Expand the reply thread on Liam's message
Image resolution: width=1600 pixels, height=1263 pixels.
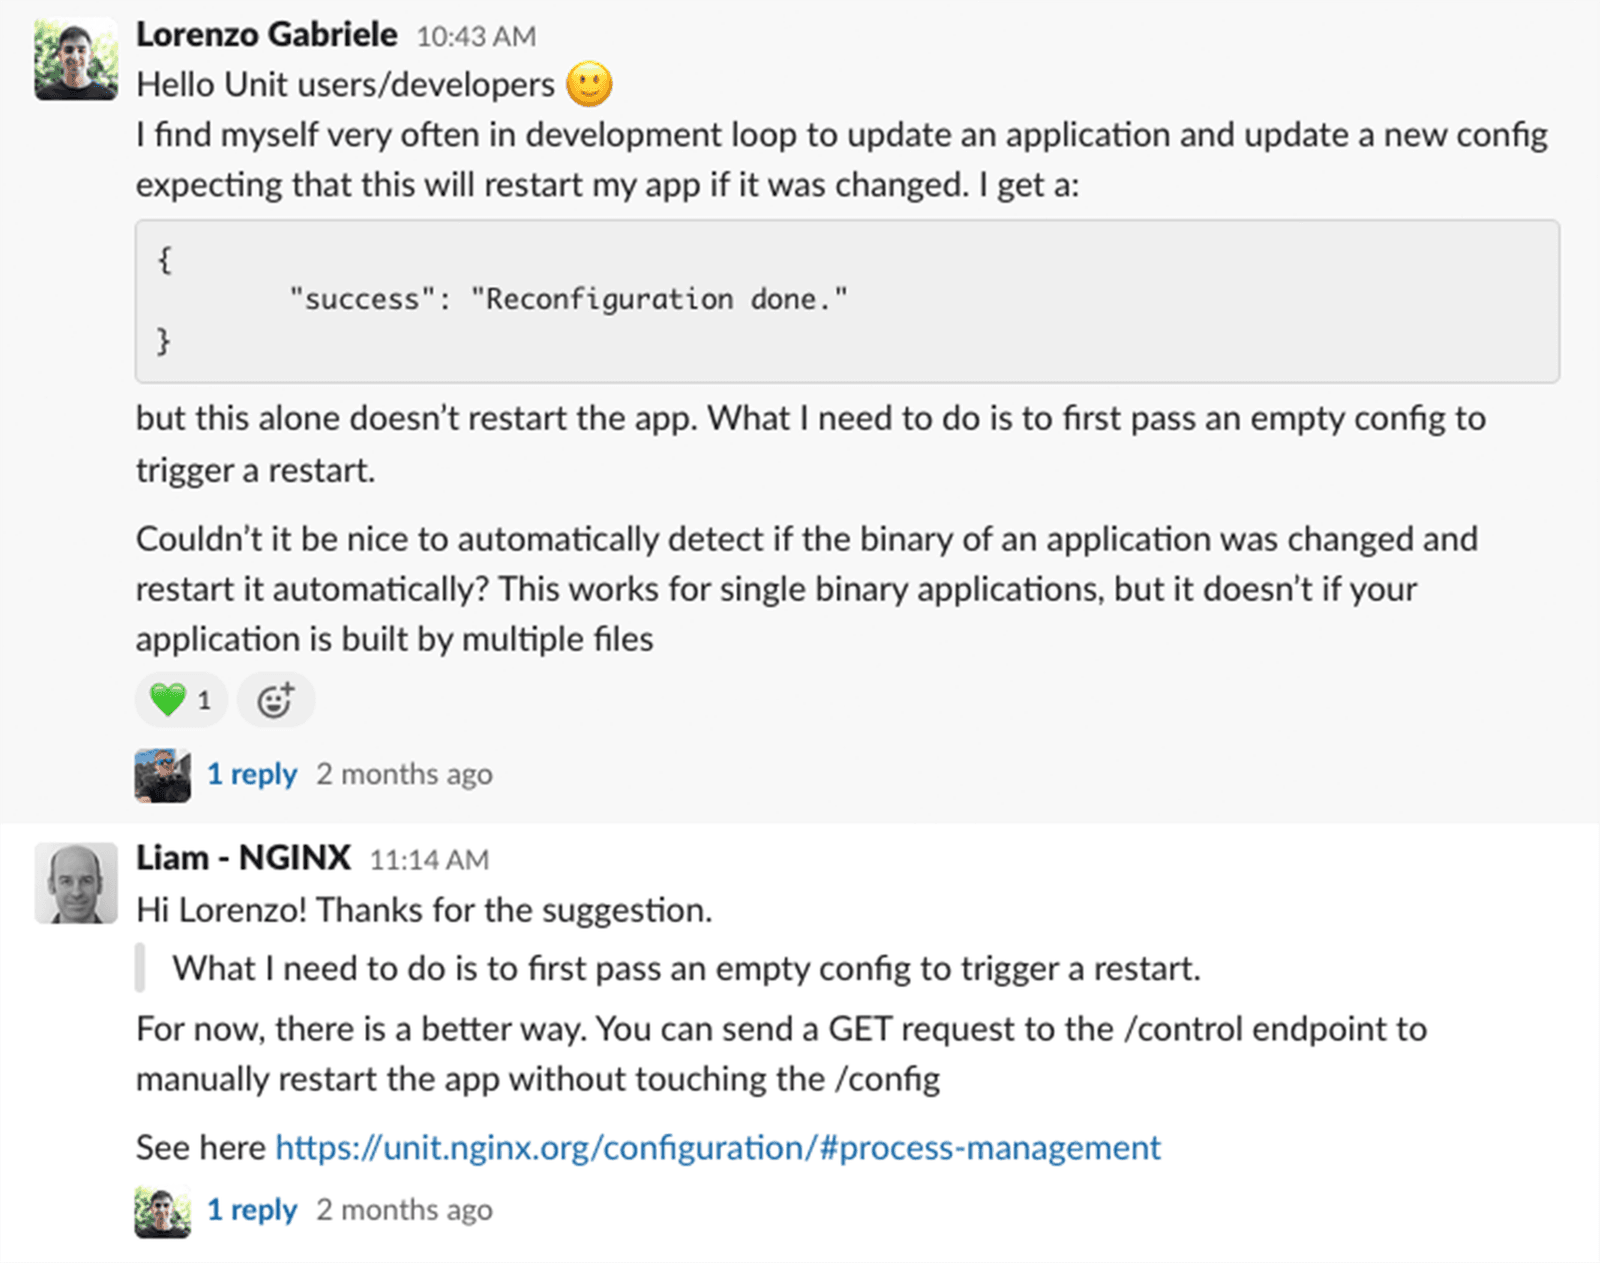(x=252, y=1209)
